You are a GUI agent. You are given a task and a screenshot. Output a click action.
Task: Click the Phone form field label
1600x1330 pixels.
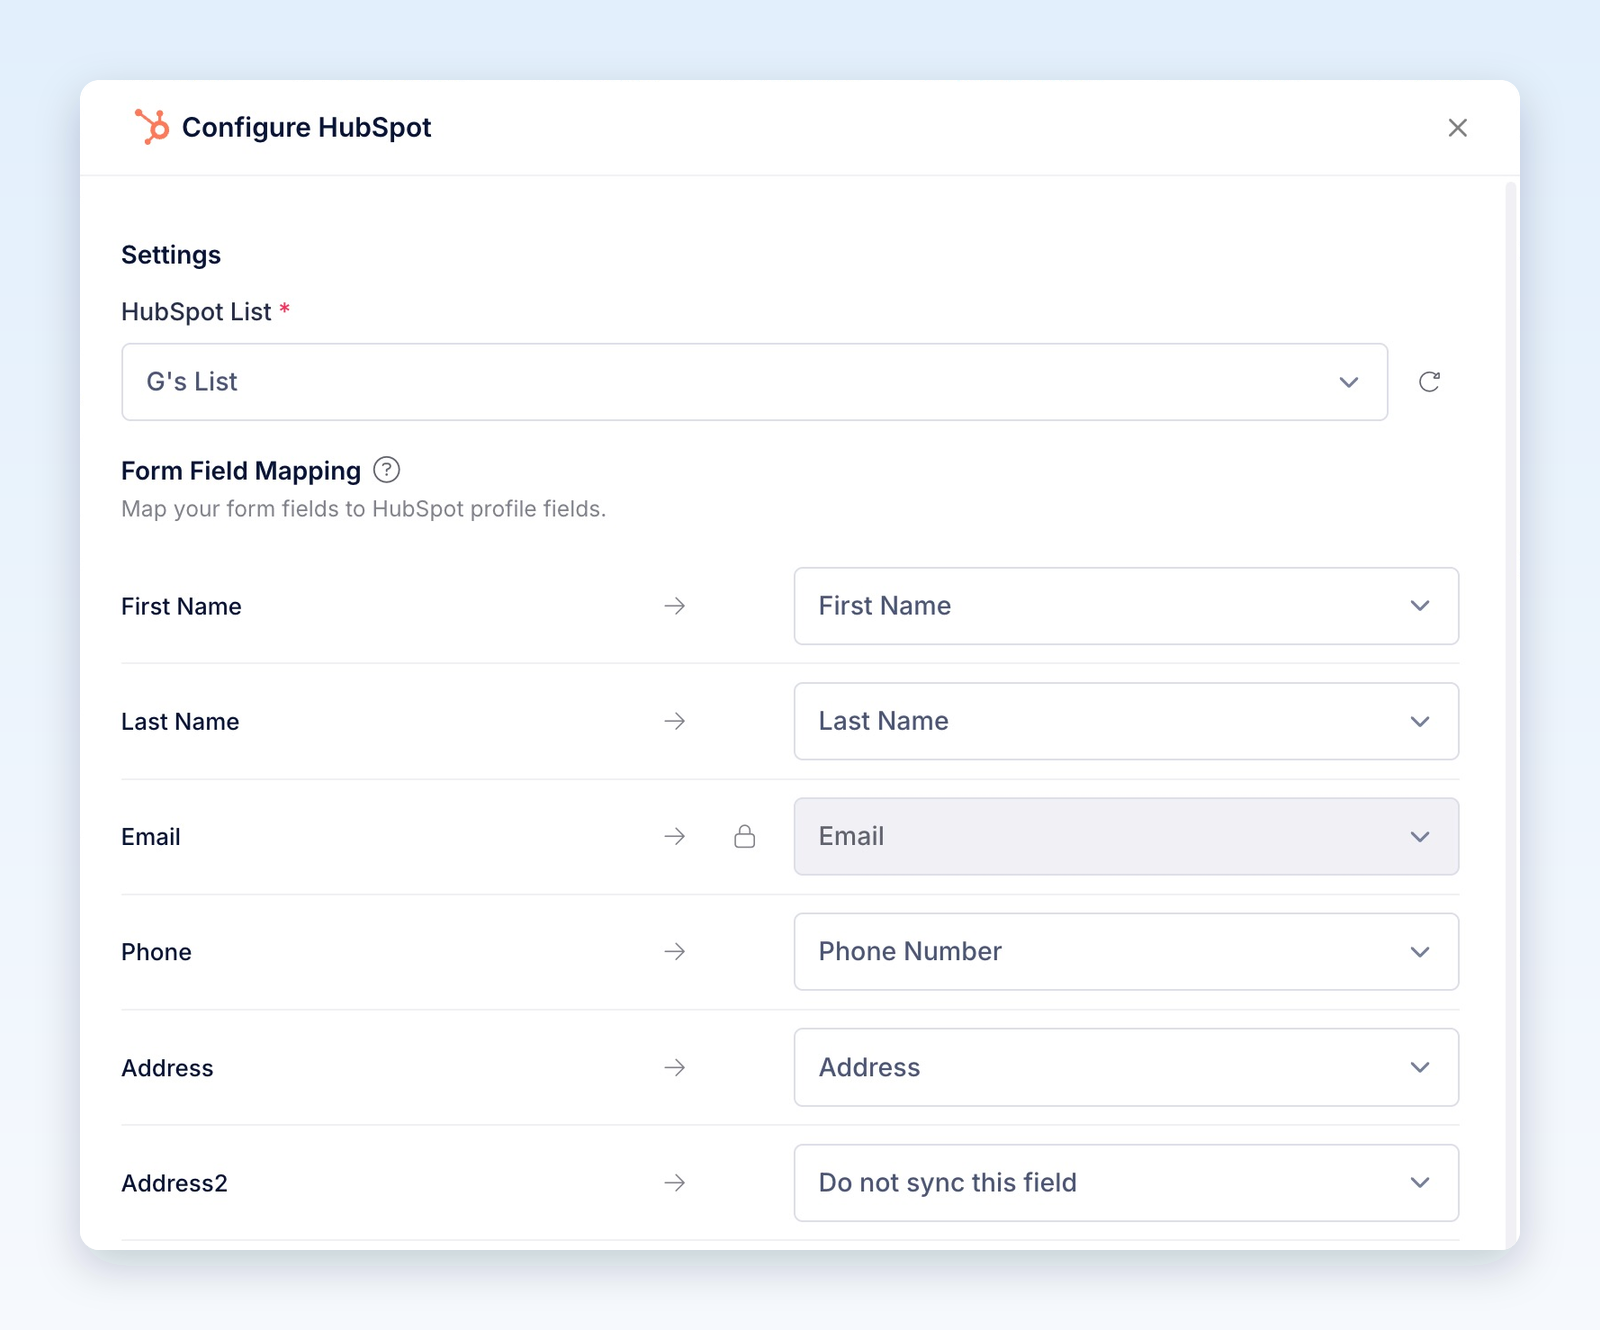click(x=156, y=952)
